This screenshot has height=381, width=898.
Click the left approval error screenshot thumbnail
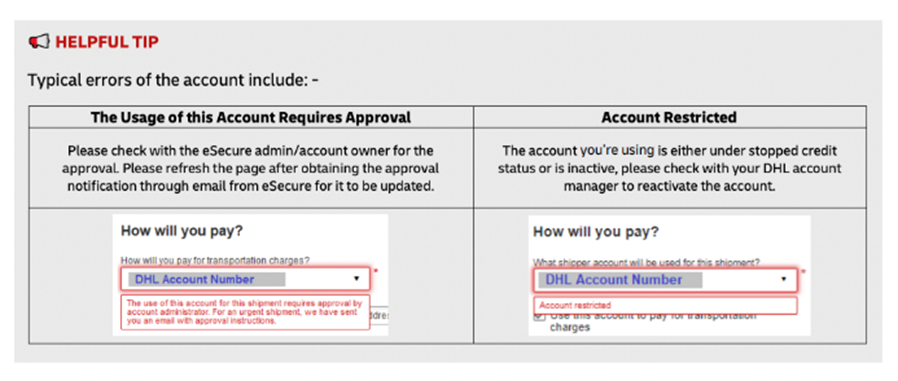[250, 275]
